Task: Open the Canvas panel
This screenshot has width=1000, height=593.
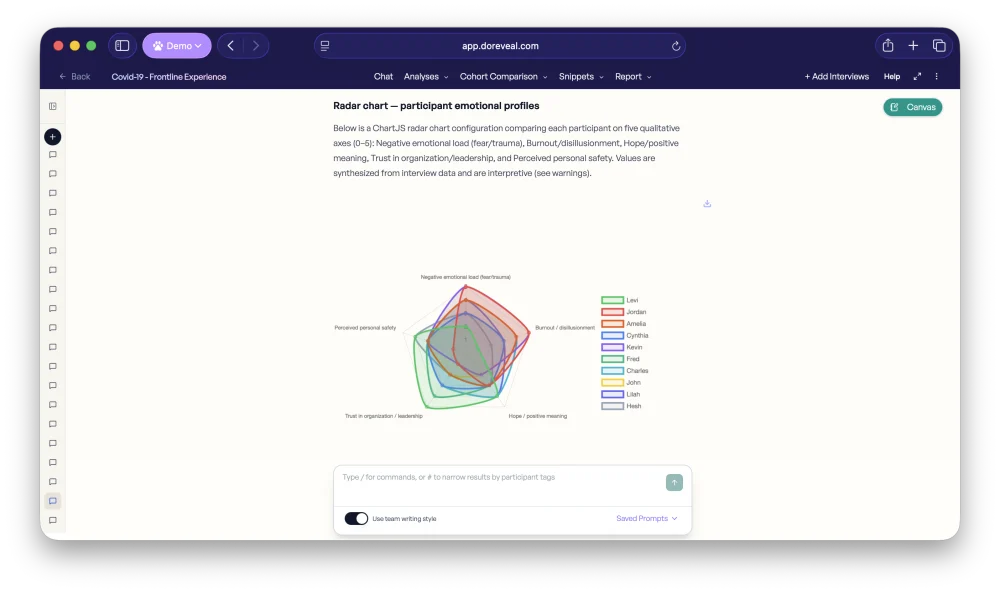Action: [x=913, y=107]
